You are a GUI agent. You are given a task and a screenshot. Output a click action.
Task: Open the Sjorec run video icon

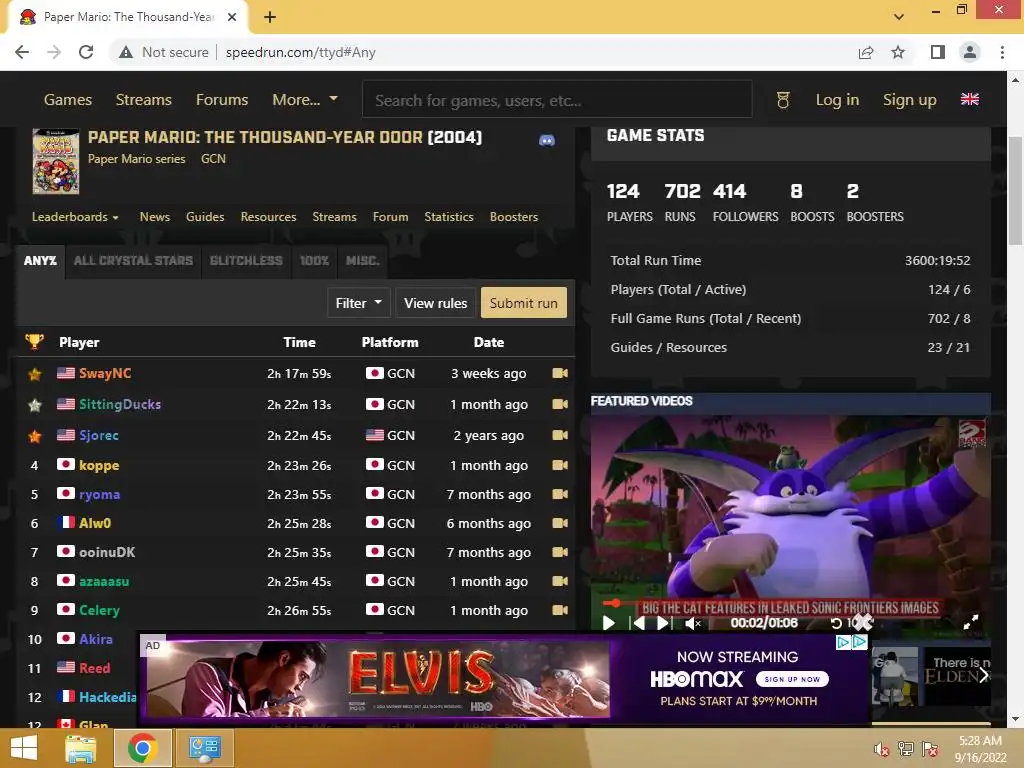[x=560, y=435]
